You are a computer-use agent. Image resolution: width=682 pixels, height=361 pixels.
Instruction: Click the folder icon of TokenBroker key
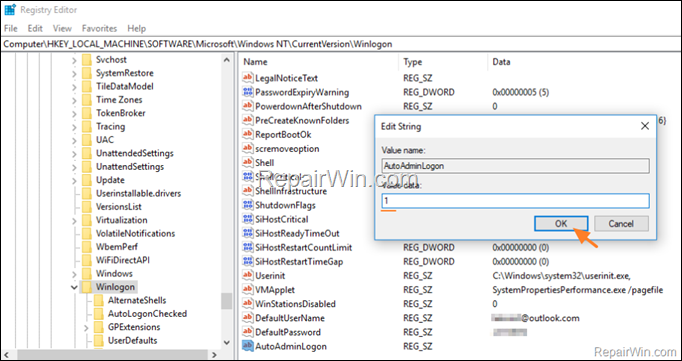coord(87,113)
